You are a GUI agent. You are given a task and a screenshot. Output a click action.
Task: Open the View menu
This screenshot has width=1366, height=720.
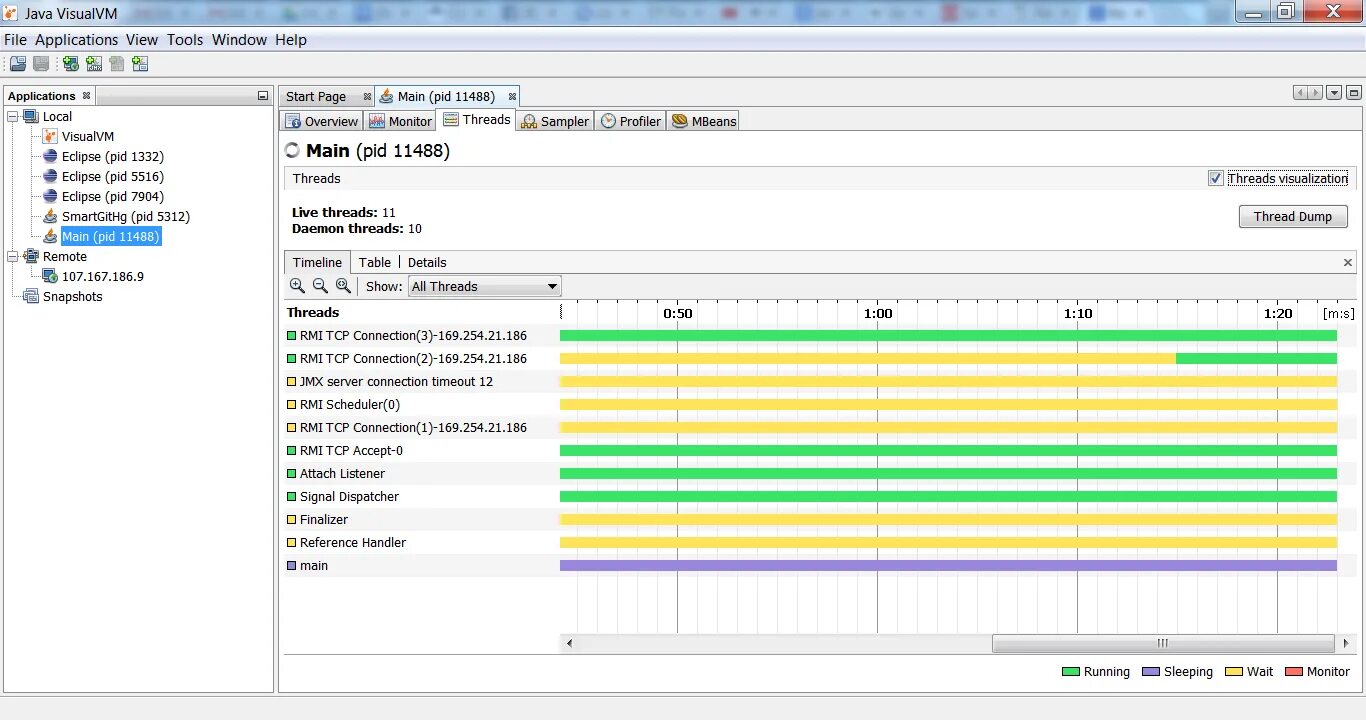[141, 40]
